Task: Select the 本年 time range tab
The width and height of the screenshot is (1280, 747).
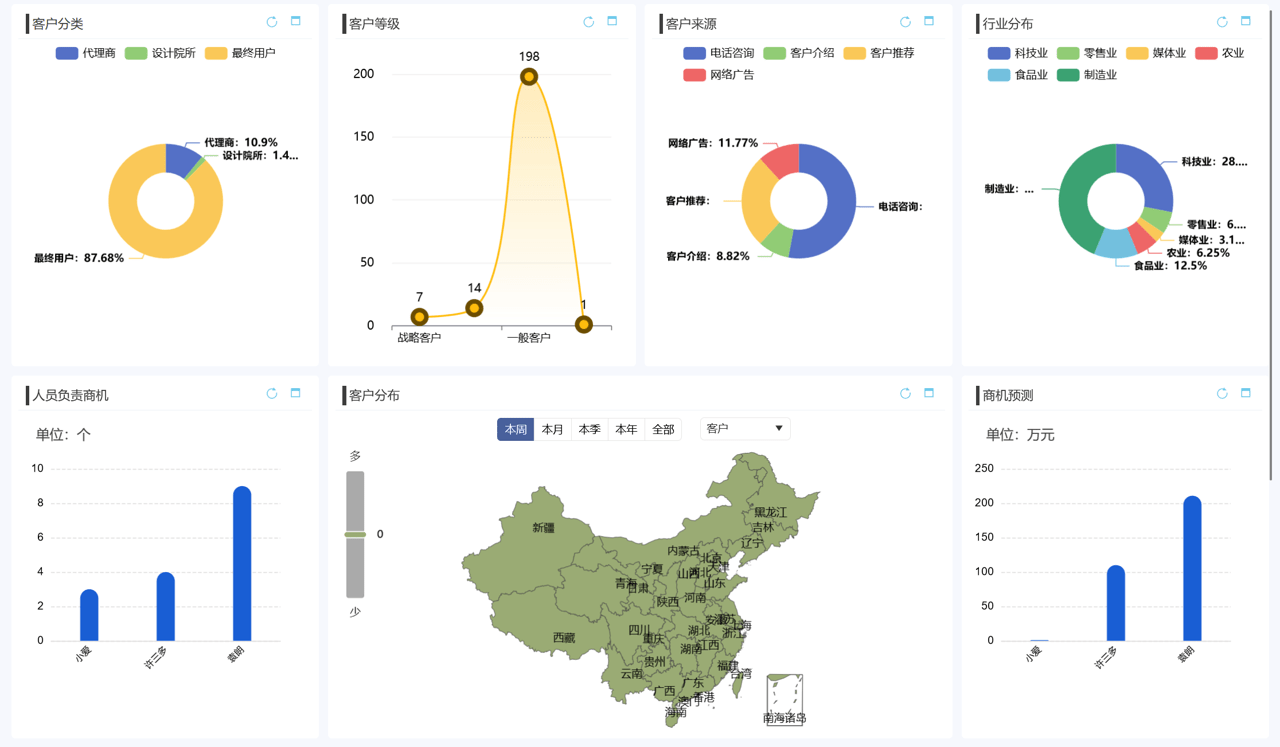Action: [626, 430]
